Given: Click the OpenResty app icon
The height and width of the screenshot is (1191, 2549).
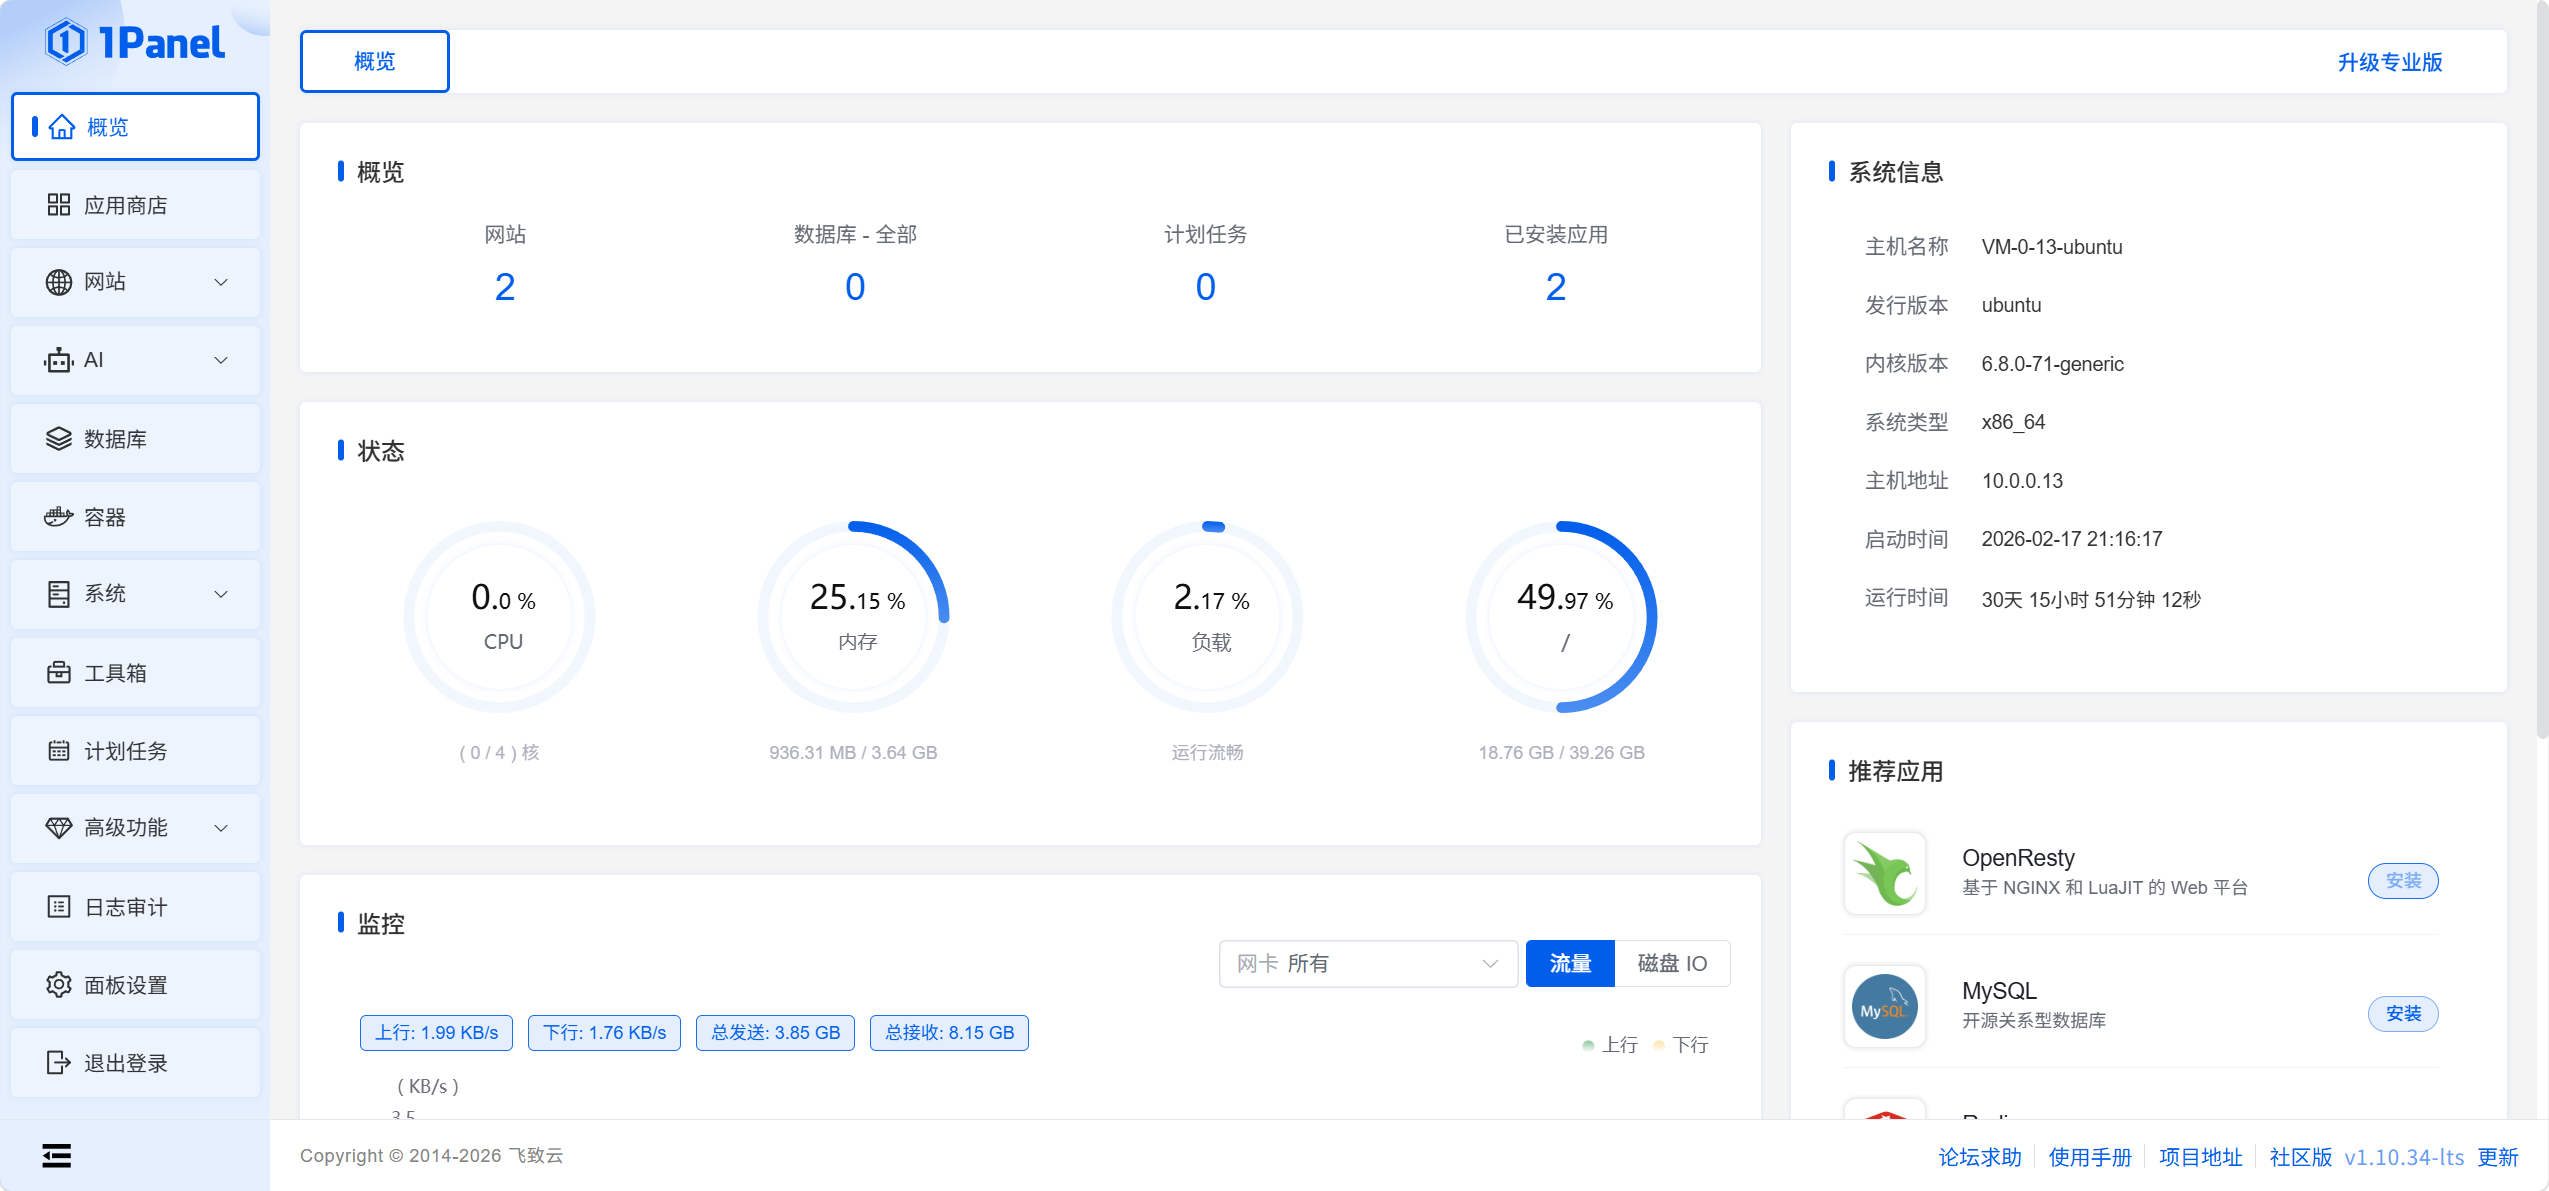Looking at the screenshot, I should (1885, 873).
